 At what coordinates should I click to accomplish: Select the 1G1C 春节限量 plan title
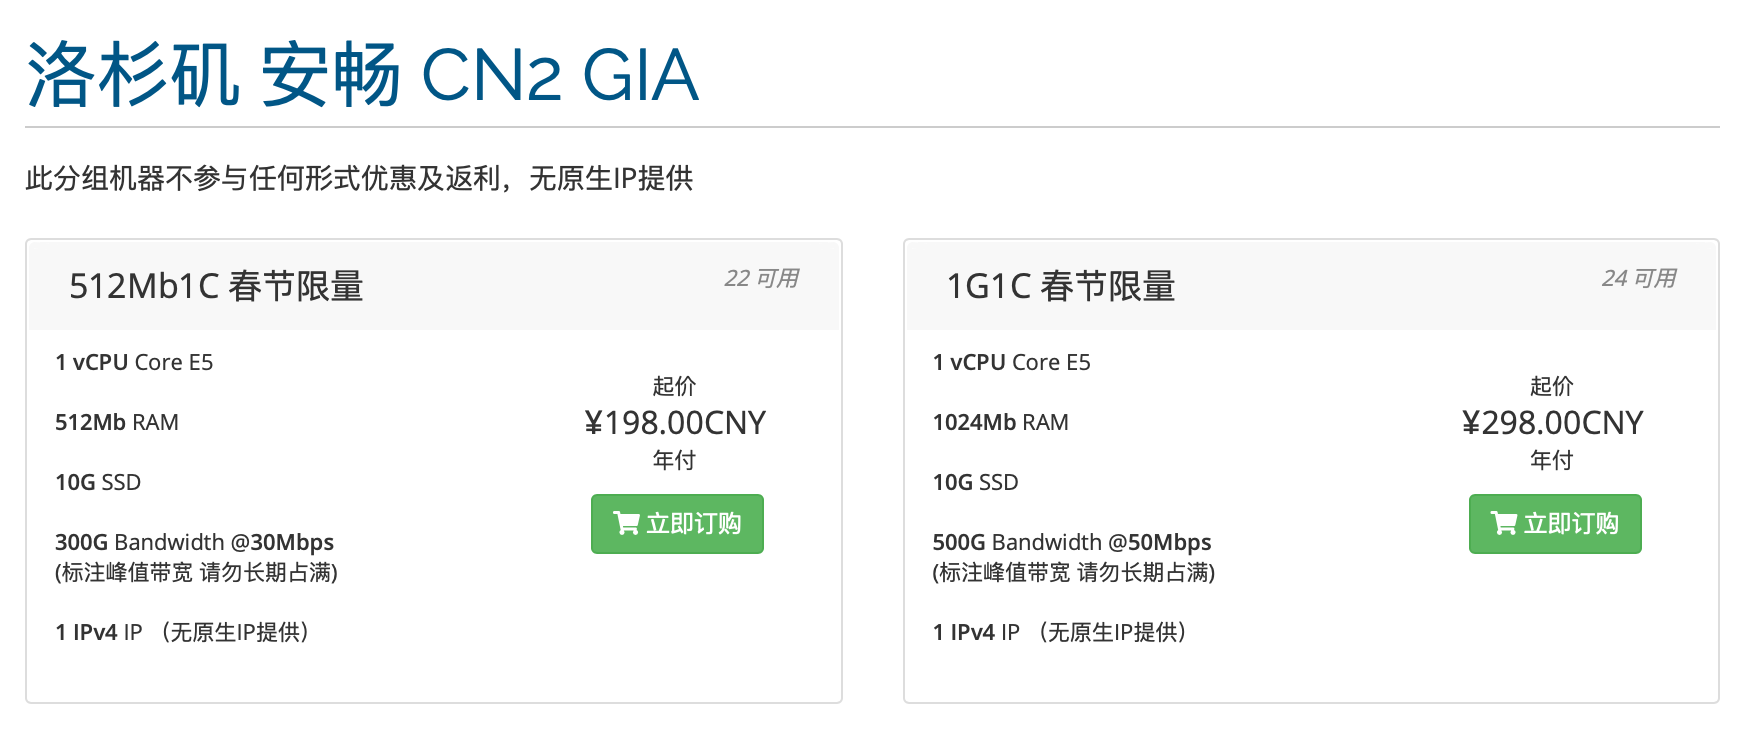[x=1060, y=286]
